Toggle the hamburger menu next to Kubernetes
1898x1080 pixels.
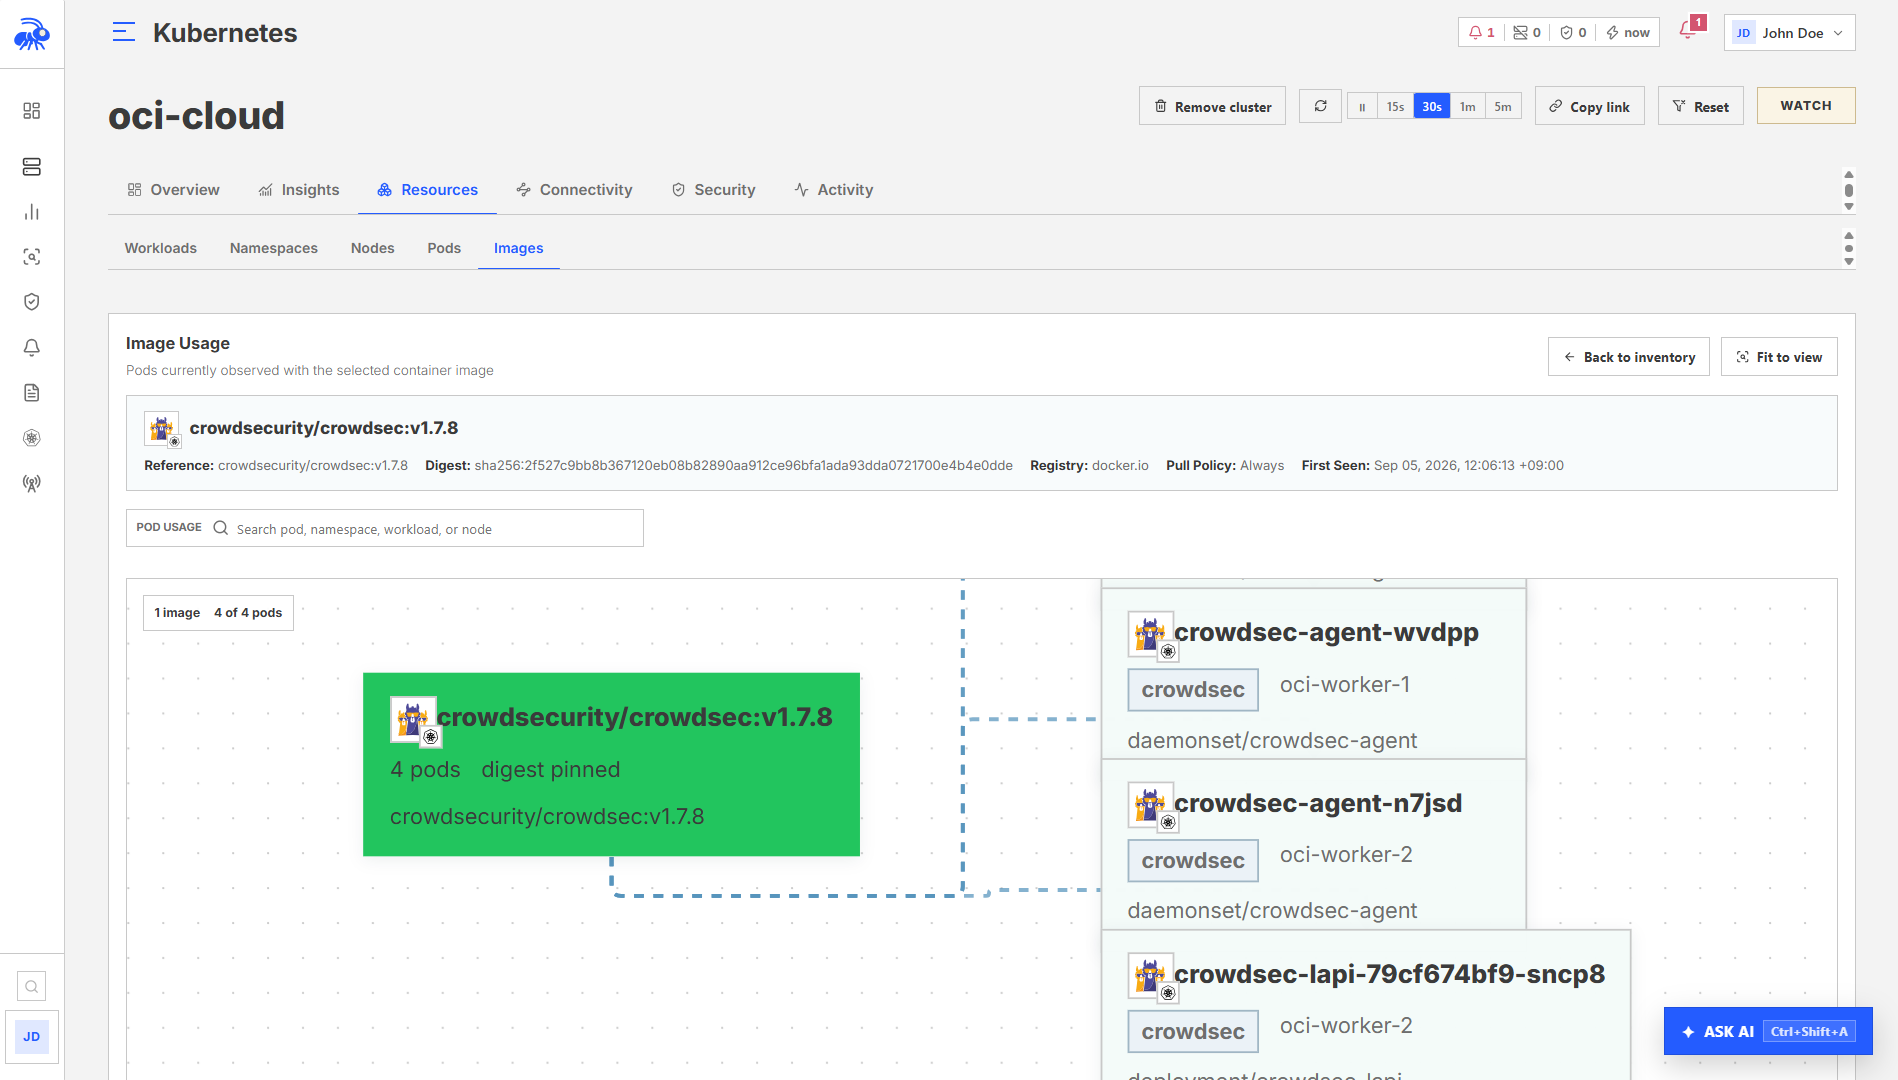124,33
